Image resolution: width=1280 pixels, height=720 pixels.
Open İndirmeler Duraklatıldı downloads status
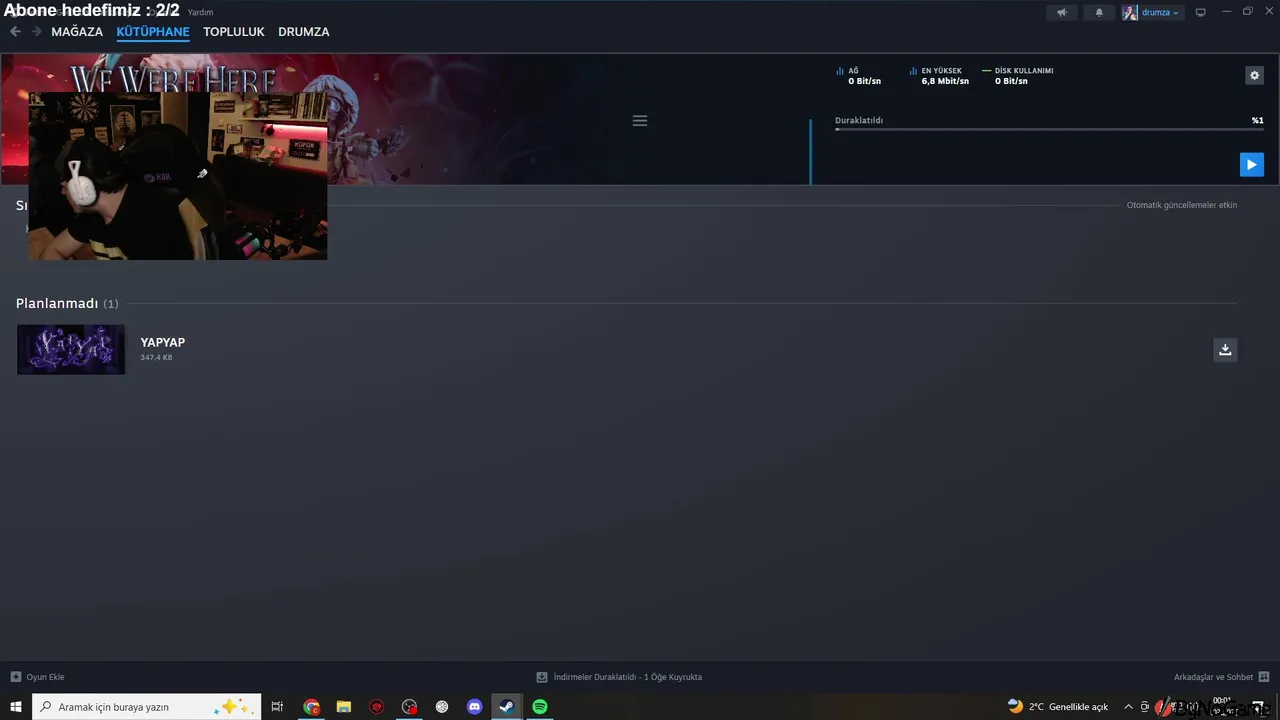click(x=620, y=677)
